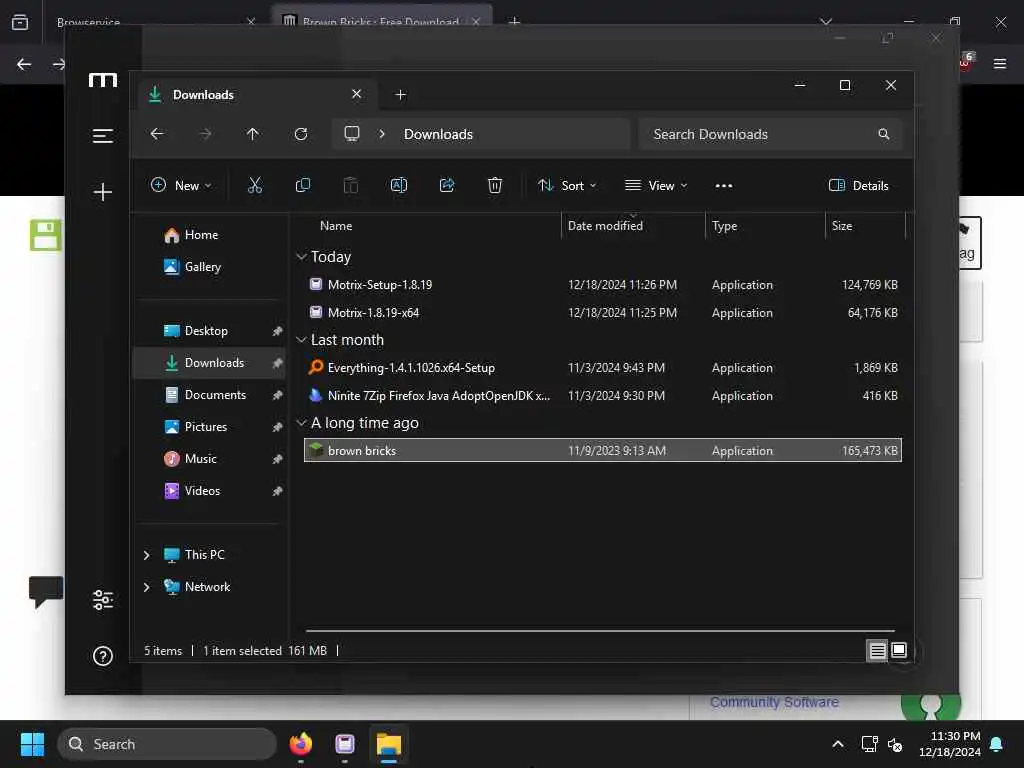Open the New dropdown

(181, 185)
